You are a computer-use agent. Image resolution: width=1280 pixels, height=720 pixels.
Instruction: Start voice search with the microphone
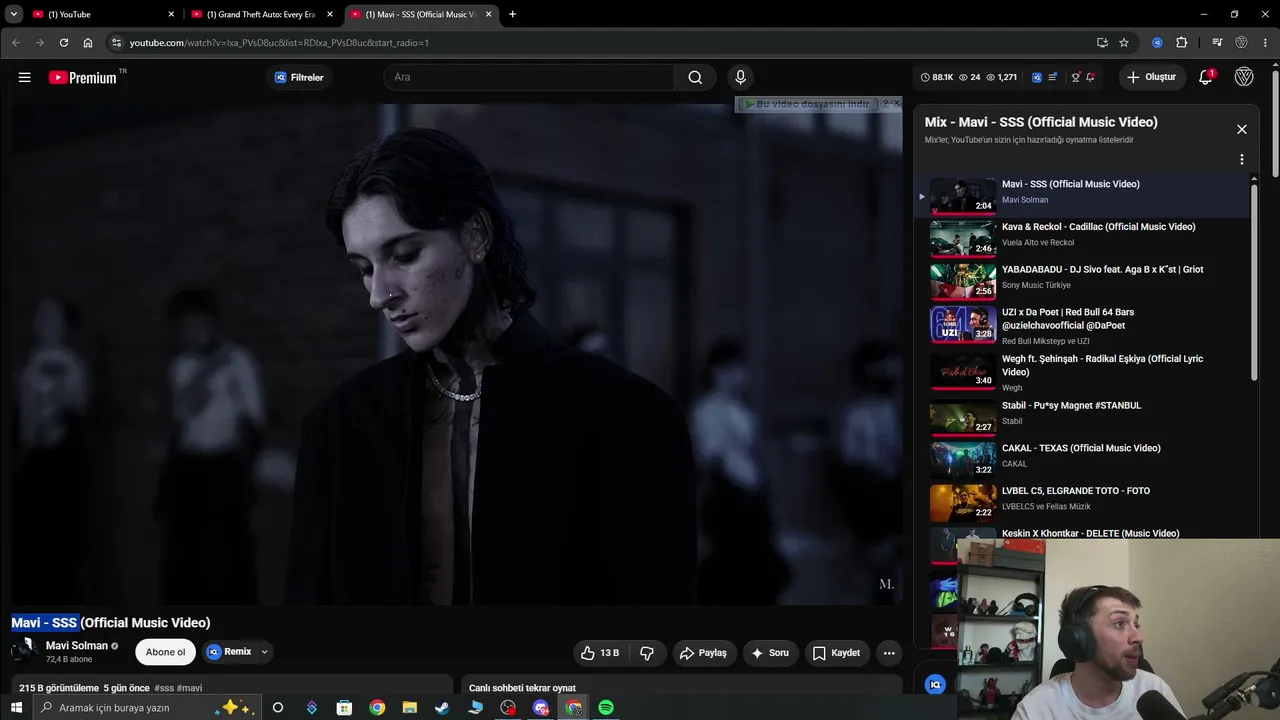(740, 77)
